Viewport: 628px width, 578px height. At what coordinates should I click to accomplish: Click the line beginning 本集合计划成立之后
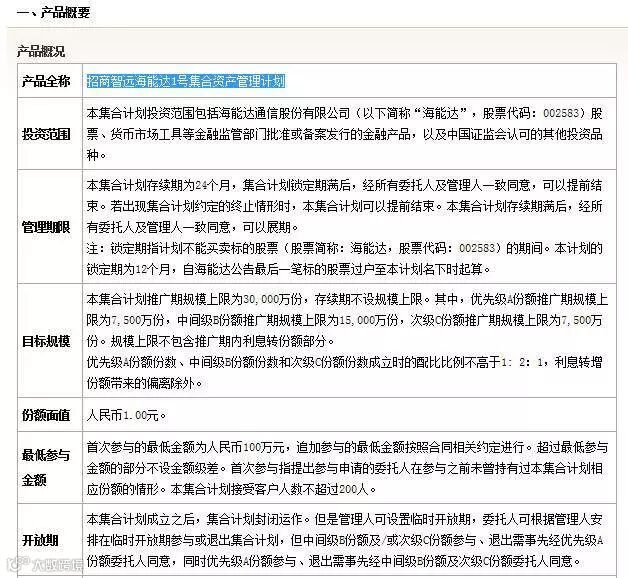pyautogui.click(x=345, y=520)
